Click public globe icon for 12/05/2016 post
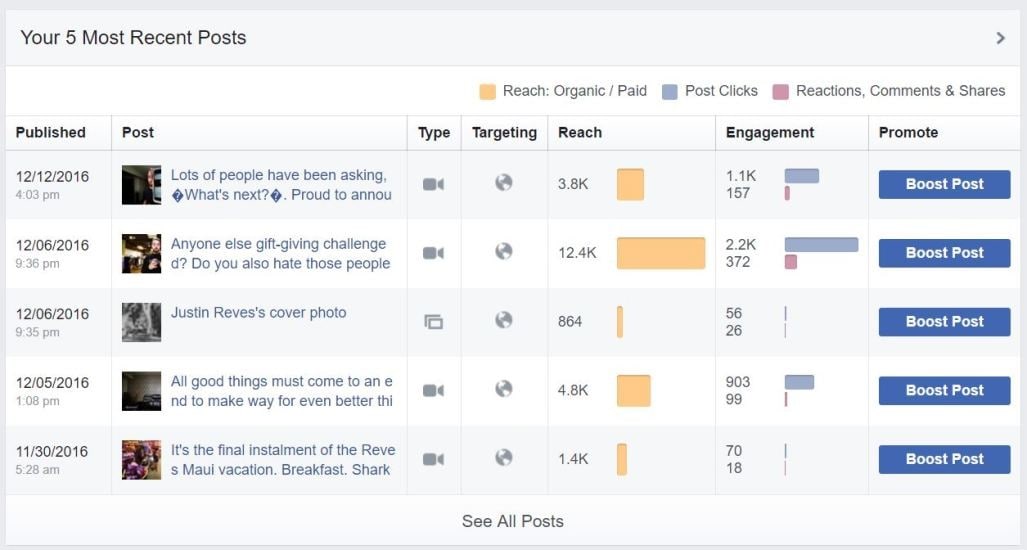This screenshot has width=1027, height=550. 504,389
